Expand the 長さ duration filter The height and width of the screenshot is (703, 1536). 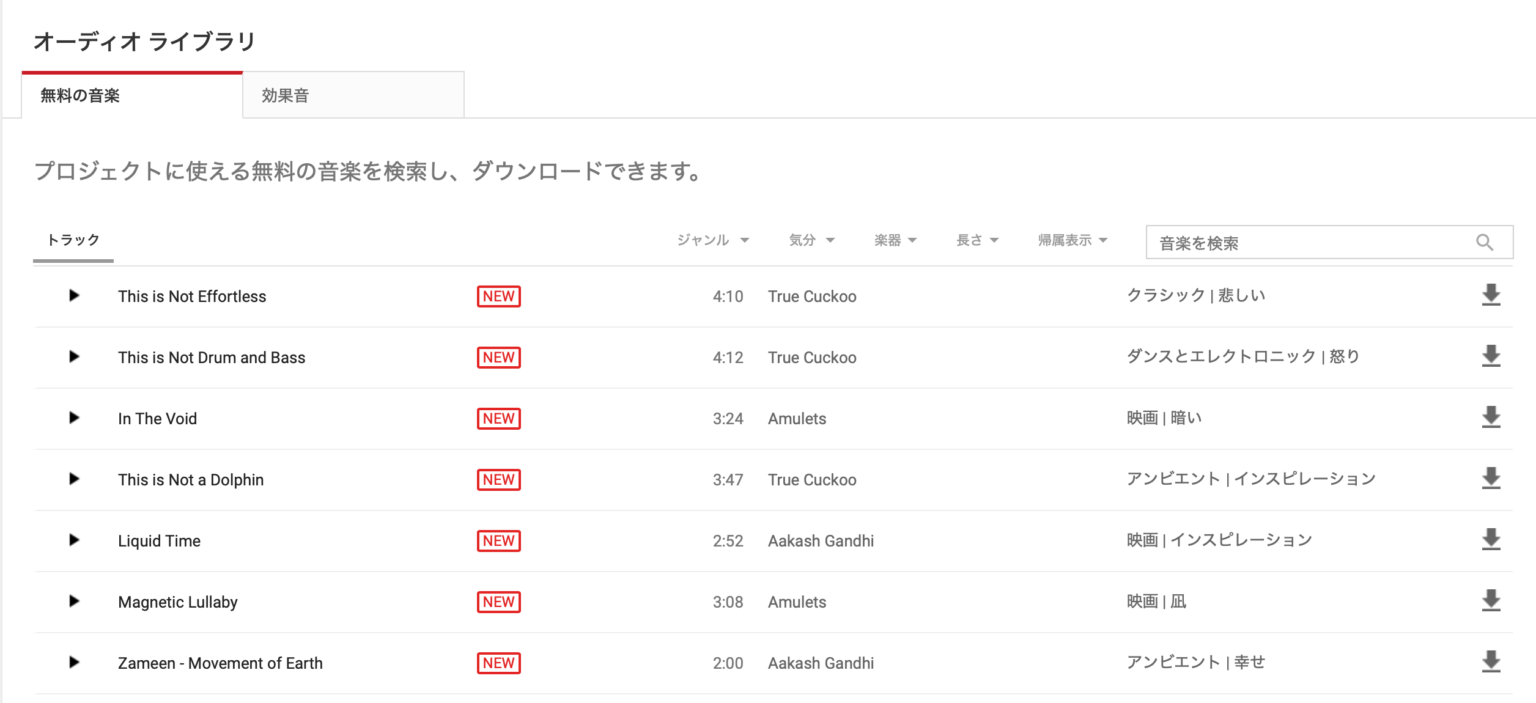[977, 240]
